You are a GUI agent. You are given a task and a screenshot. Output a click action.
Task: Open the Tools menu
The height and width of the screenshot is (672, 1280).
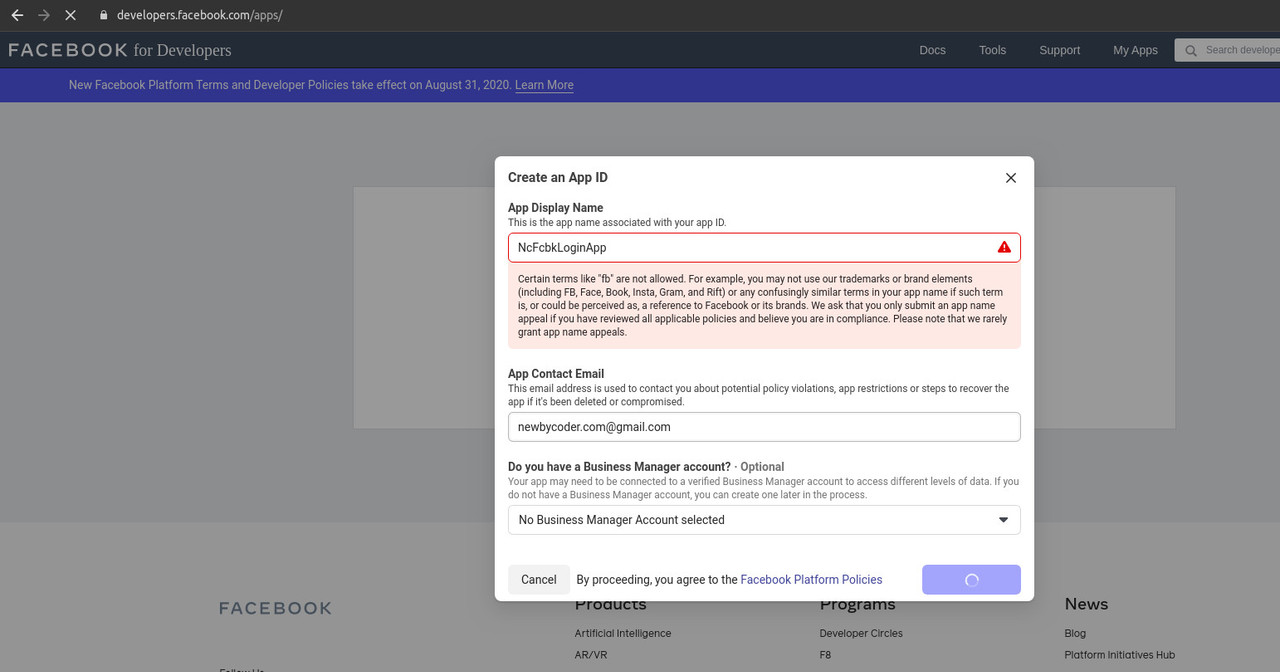[x=992, y=50]
